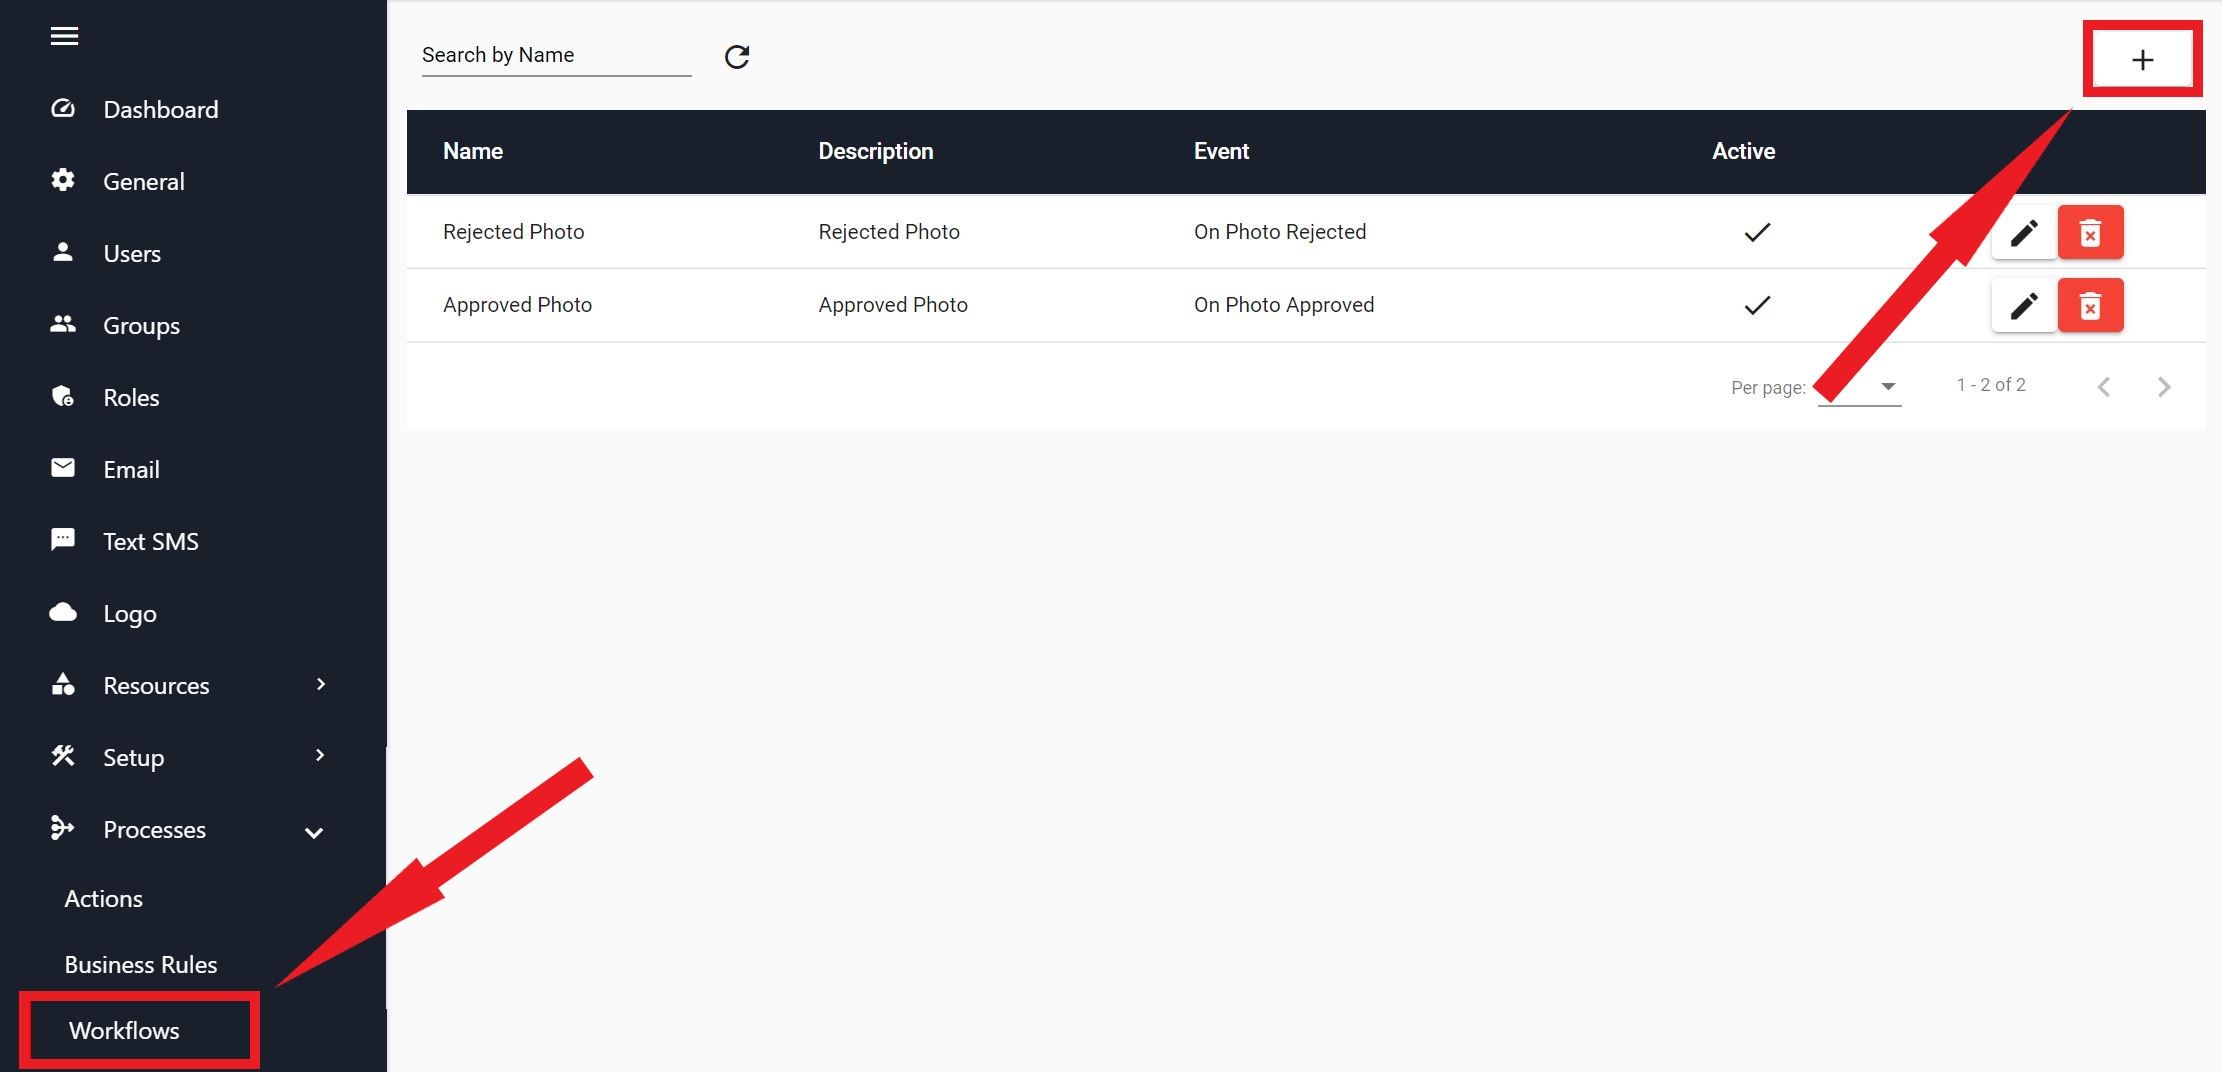Collapse the Processes submenu chevron
This screenshot has height=1072, width=2222.
click(x=314, y=832)
